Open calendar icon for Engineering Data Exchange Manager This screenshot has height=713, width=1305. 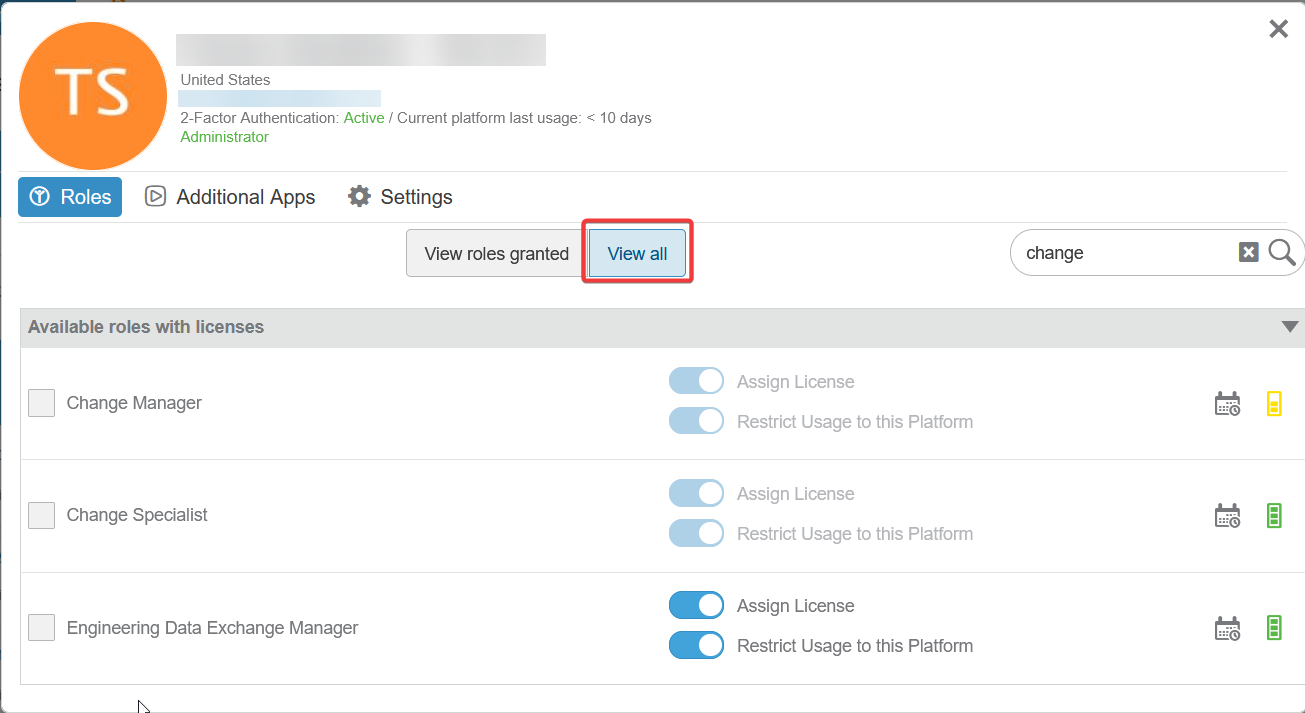point(1227,628)
